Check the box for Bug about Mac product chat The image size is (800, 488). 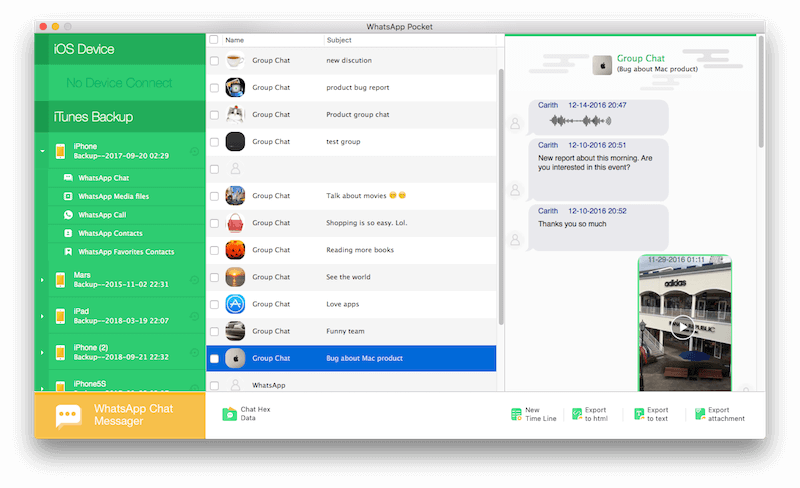coord(214,358)
